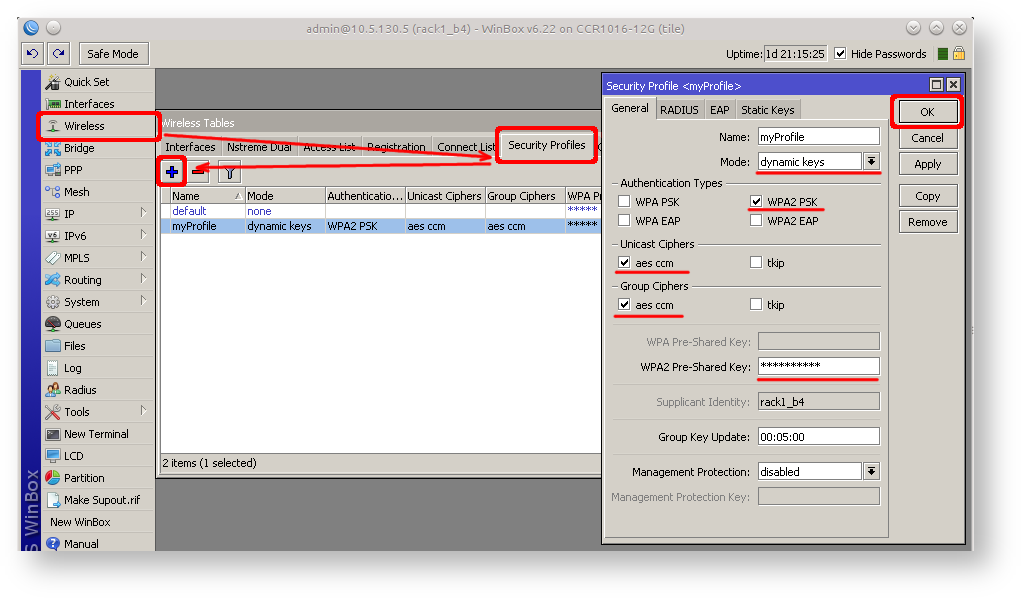Viewport: 1022px width, 599px height.
Task: Click the red minus remove button
Action: pos(199,172)
